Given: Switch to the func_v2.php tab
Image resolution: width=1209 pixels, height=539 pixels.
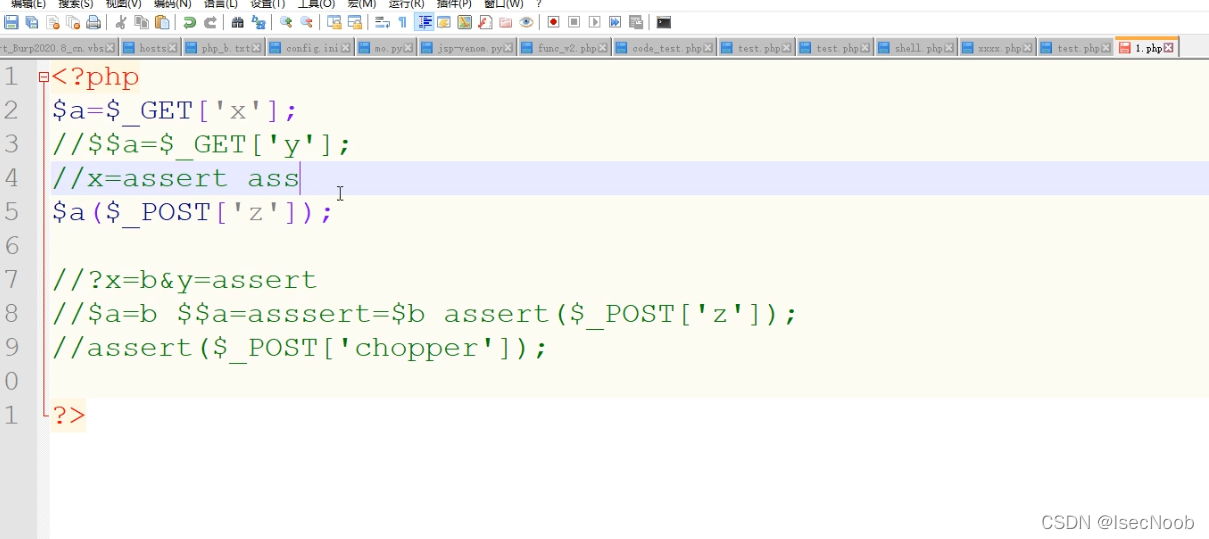Looking at the screenshot, I should click(x=565, y=48).
